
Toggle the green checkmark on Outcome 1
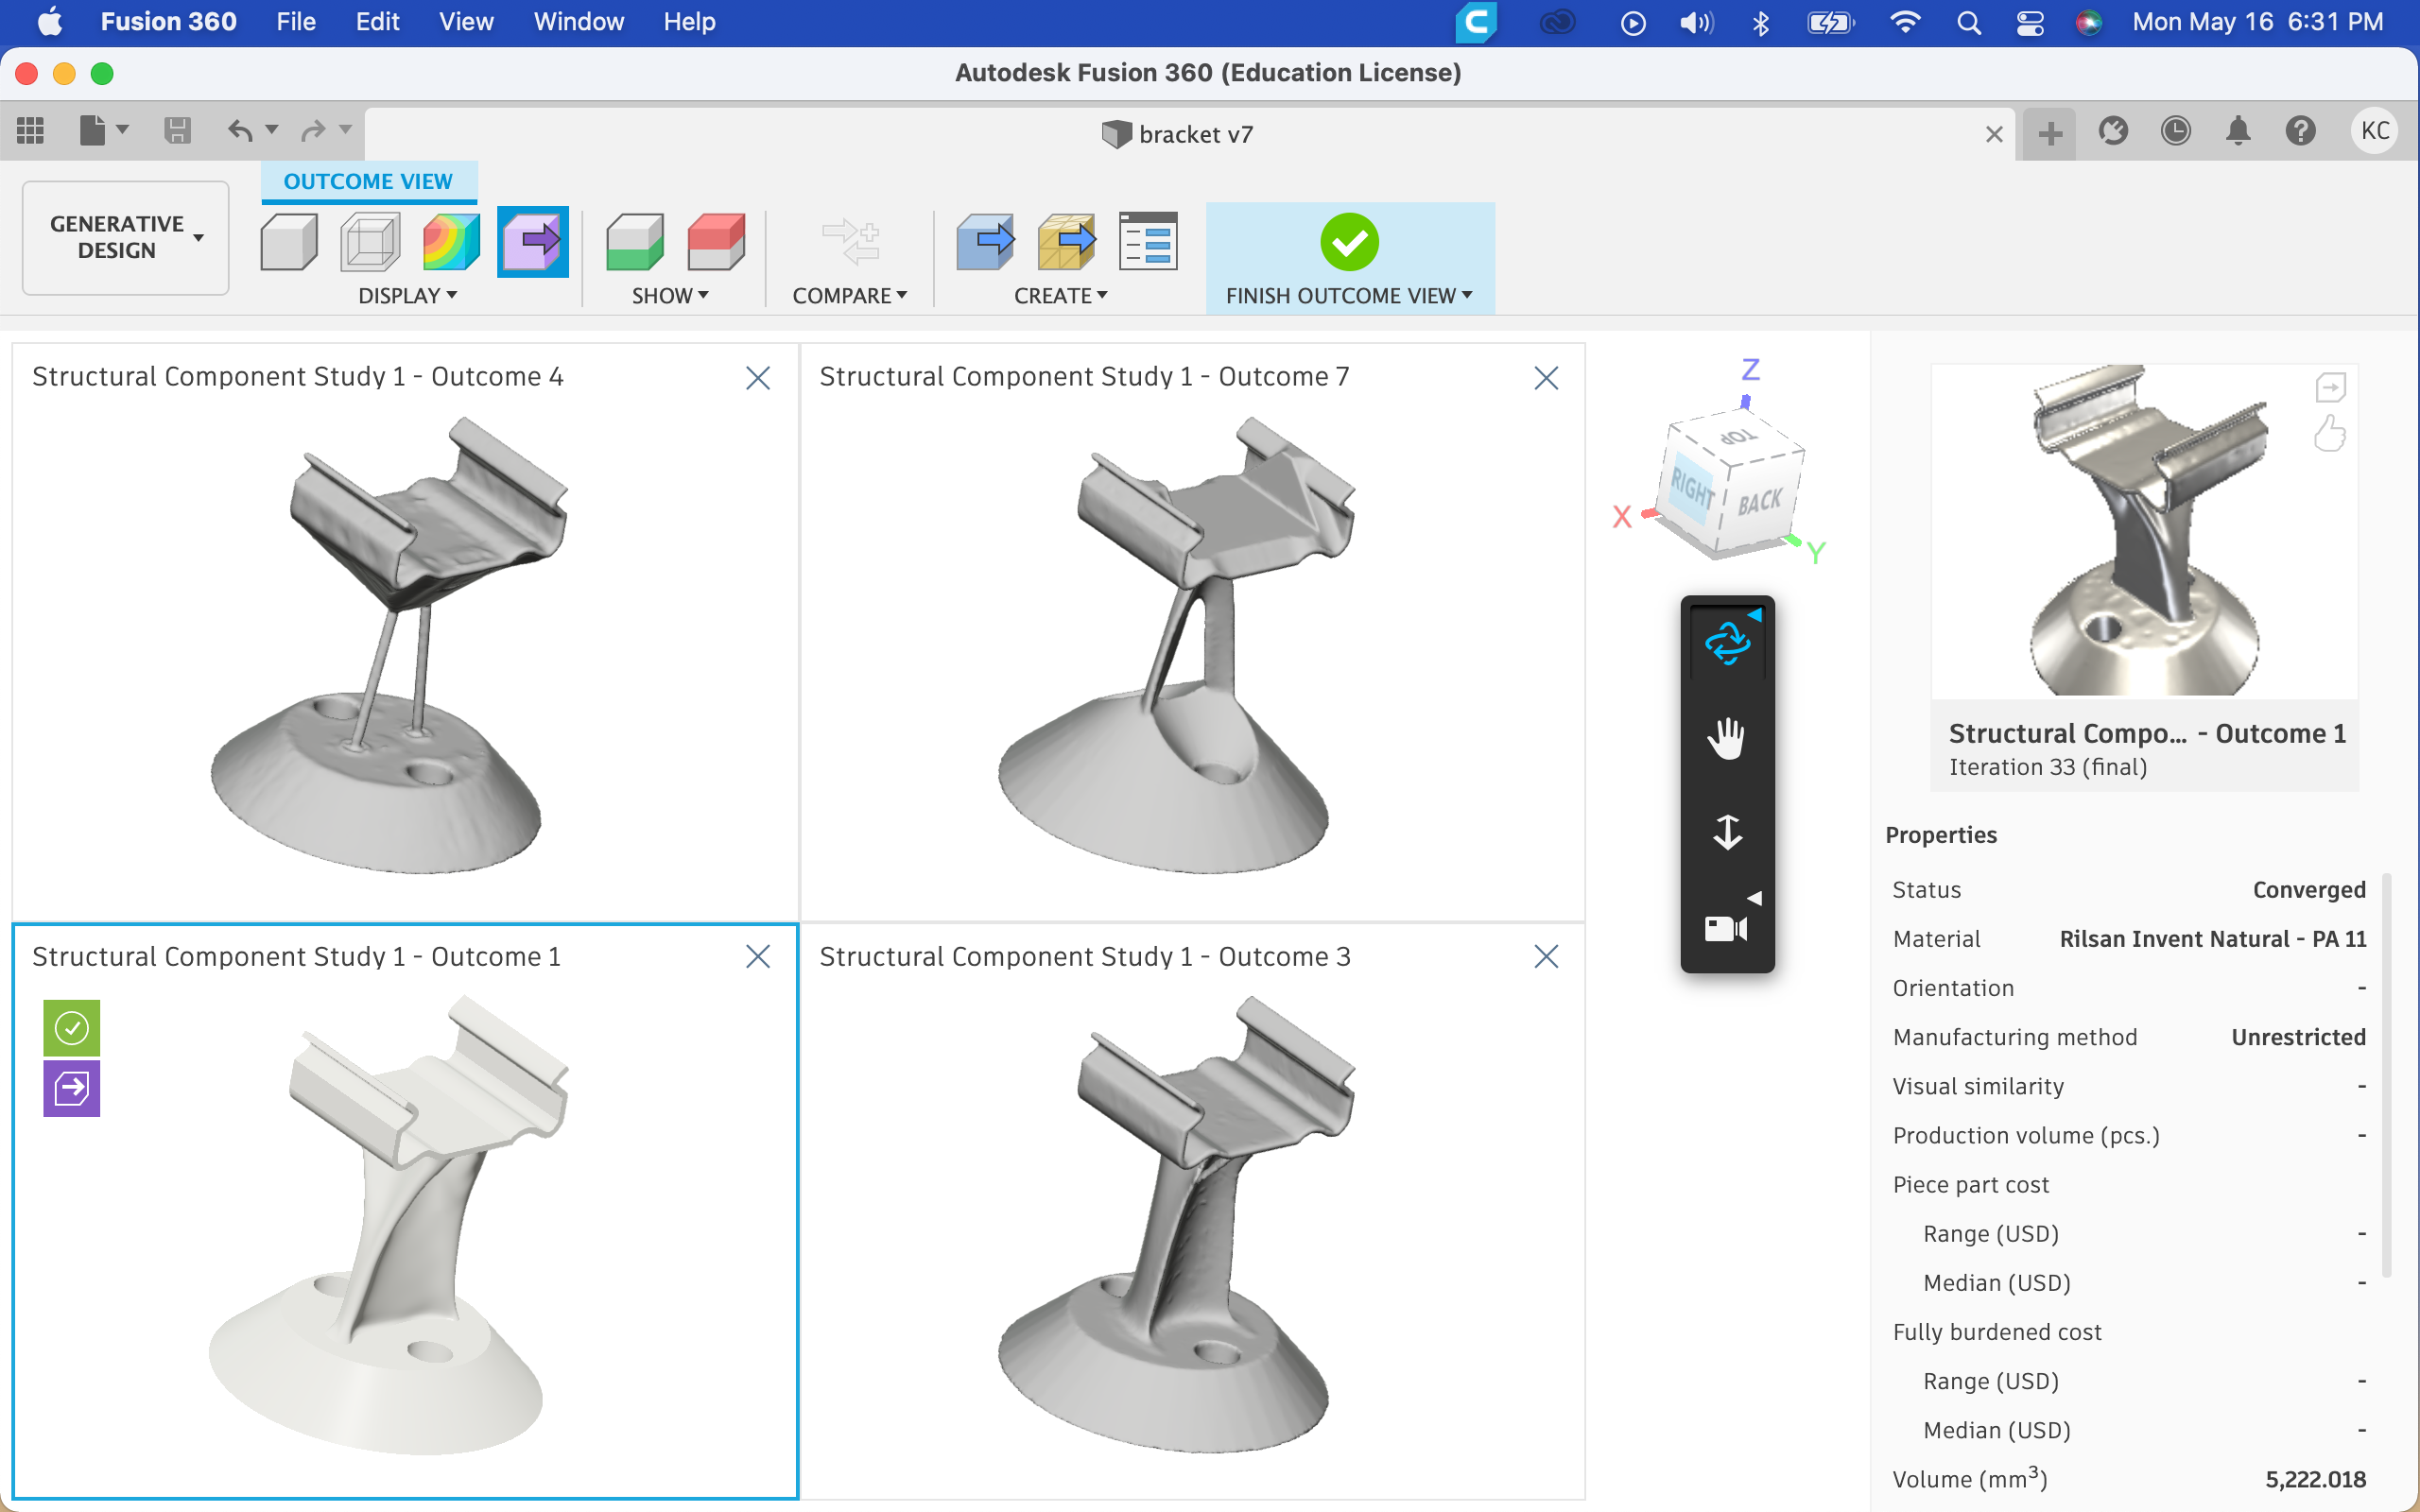[72, 1028]
